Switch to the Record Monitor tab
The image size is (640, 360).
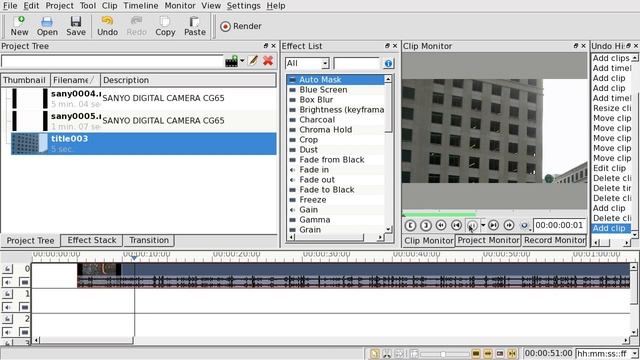point(554,240)
